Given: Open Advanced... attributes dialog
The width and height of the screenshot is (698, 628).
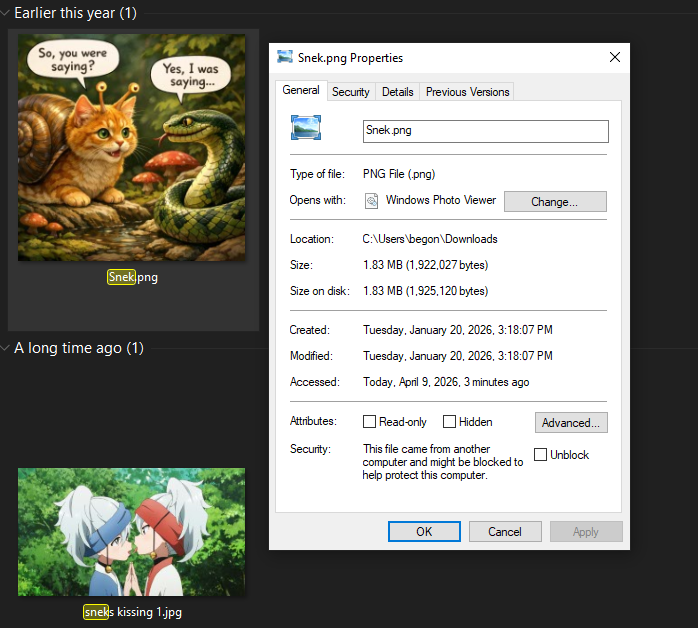Looking at the screenshot, I should pos(571,422).
